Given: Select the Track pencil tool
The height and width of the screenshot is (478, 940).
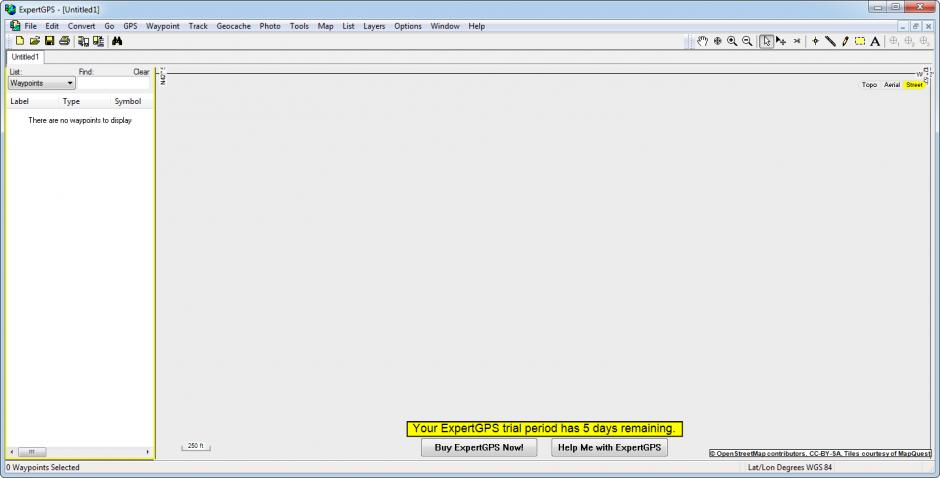Looking at the screenshot, I should [x=845, y=41].
